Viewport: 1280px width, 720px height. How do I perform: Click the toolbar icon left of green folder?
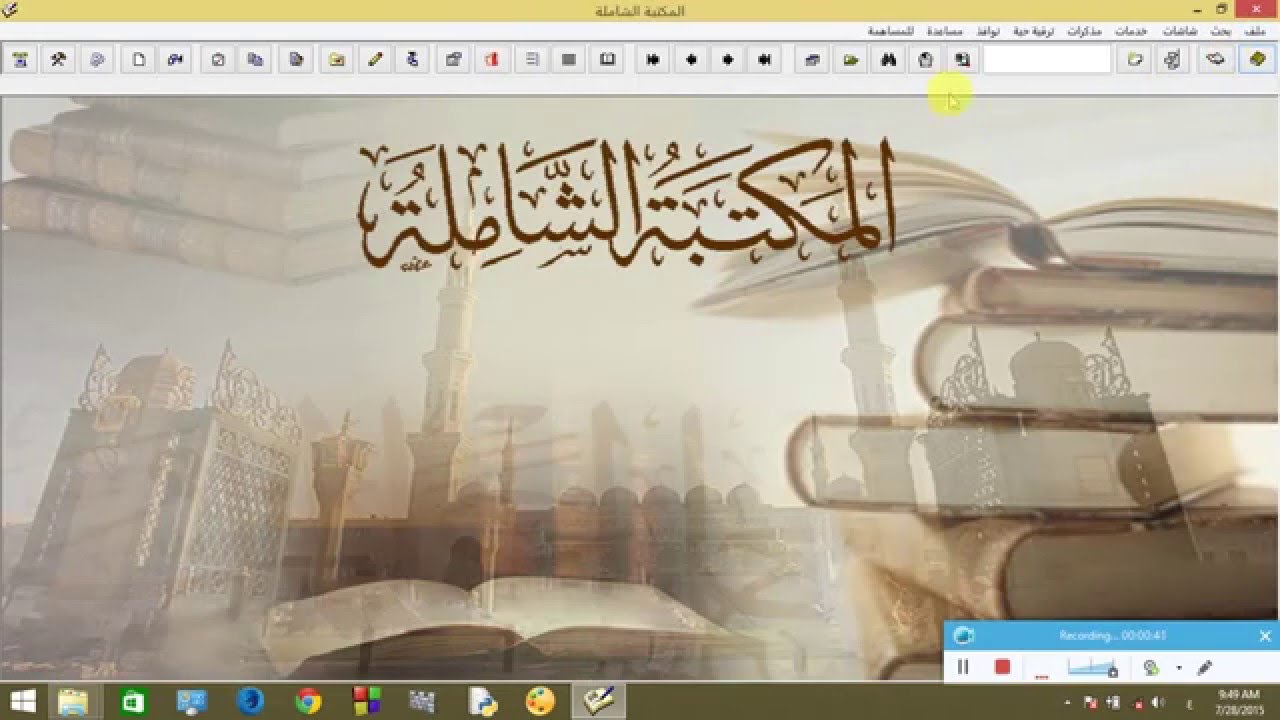(x=813, y=60)
